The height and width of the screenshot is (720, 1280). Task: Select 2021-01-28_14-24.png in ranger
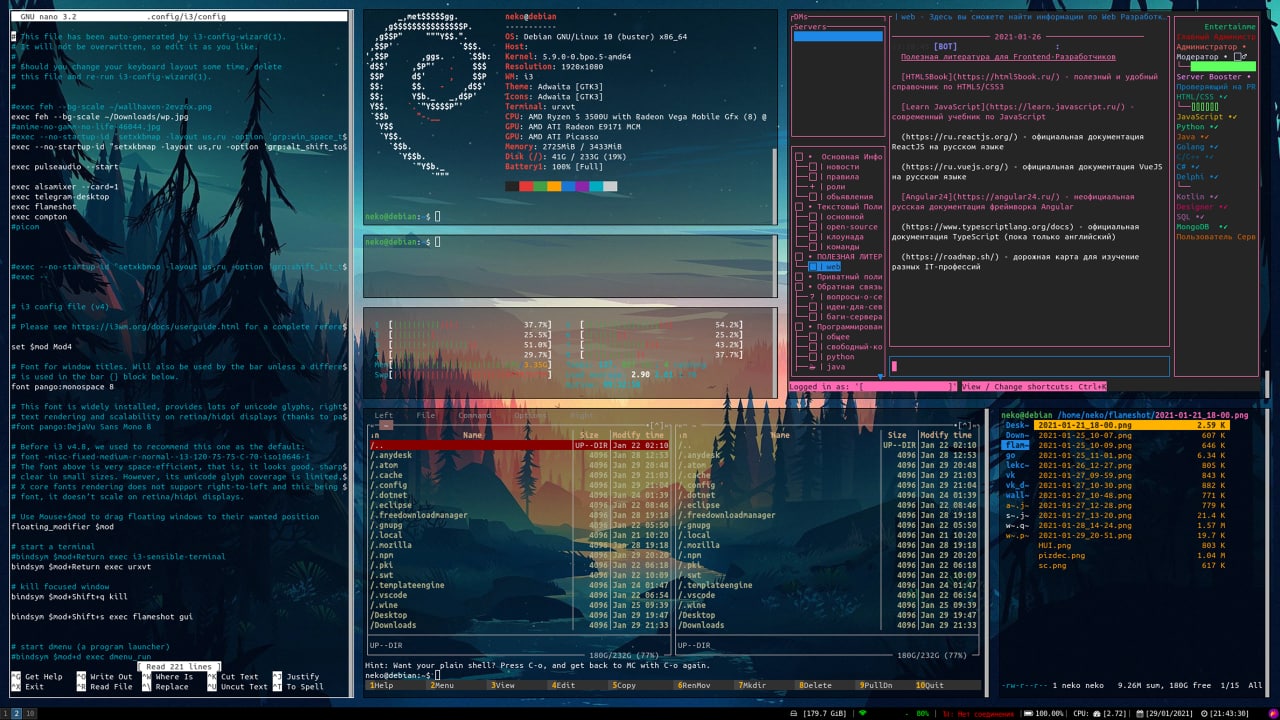pos(1132,525)
